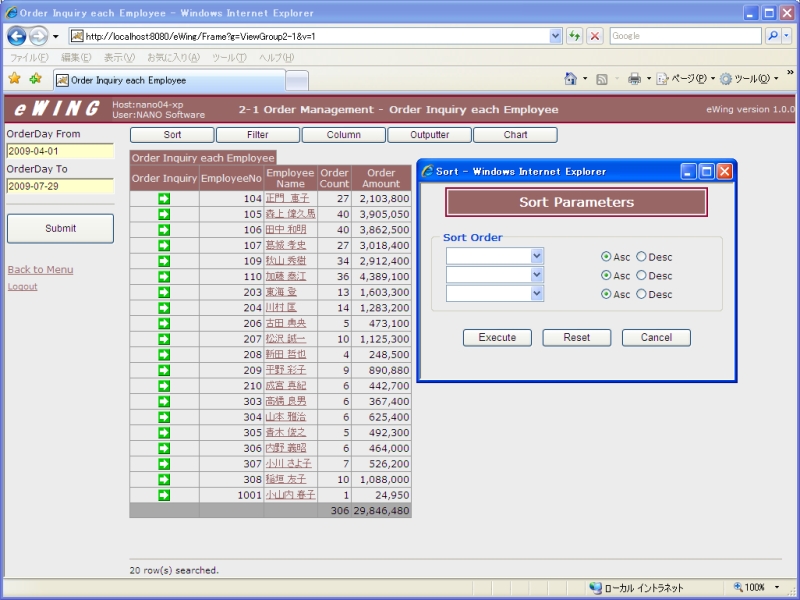Image resolution: width=800 pixels, height=600 pixels.
Task: Click the OrderDay To date field
Action: point(60,186)
